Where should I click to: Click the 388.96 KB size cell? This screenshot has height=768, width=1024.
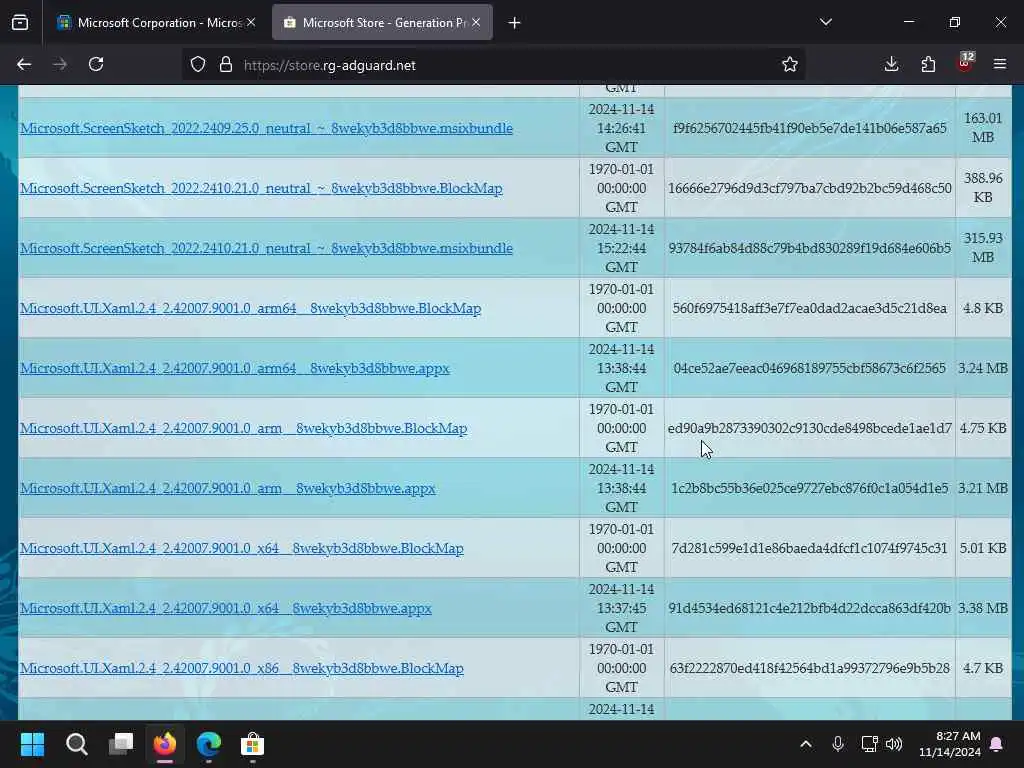pyautogui.click(x=983, y=188)
